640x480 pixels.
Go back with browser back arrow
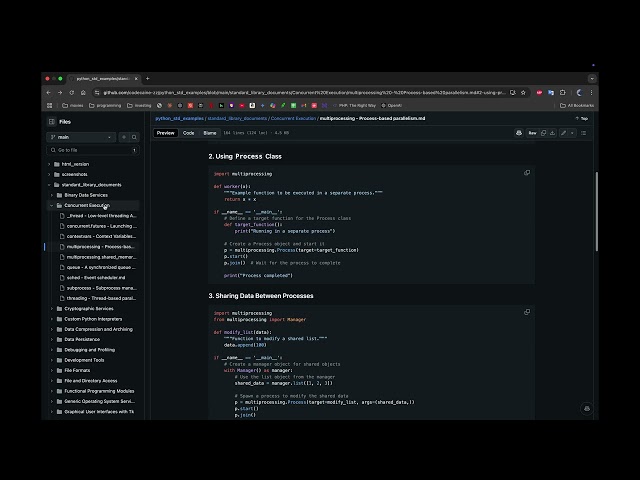[x=49, y=93]
